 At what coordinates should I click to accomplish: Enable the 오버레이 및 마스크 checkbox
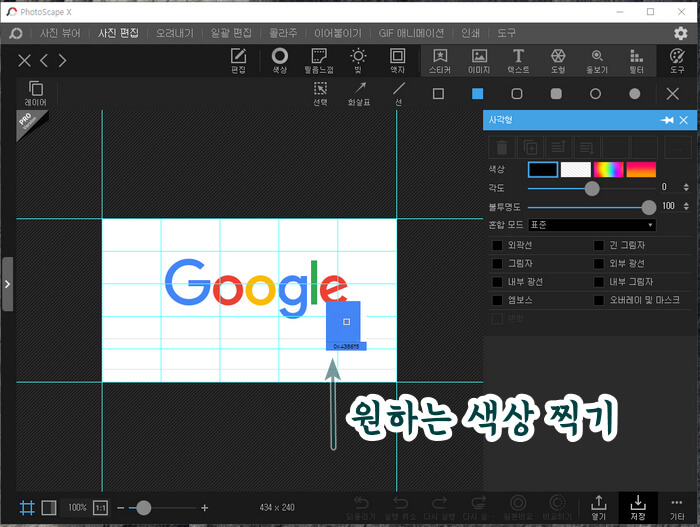(x=599, y=300)
